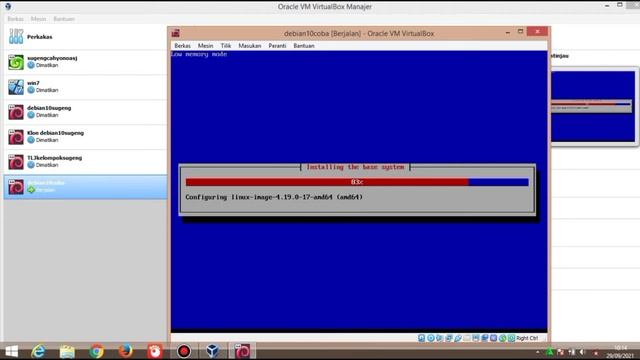Open the volume speaker tray icon
Image resolution: width=640 pixels, height=360 pixels.
coord(582,352)
